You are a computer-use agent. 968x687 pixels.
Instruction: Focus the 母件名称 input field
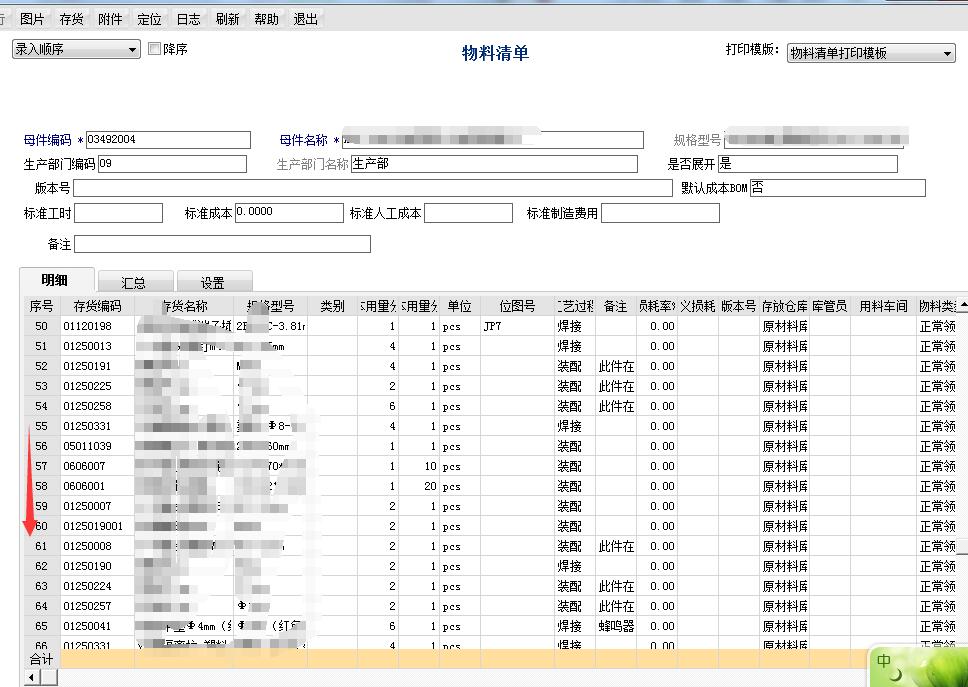493,139
